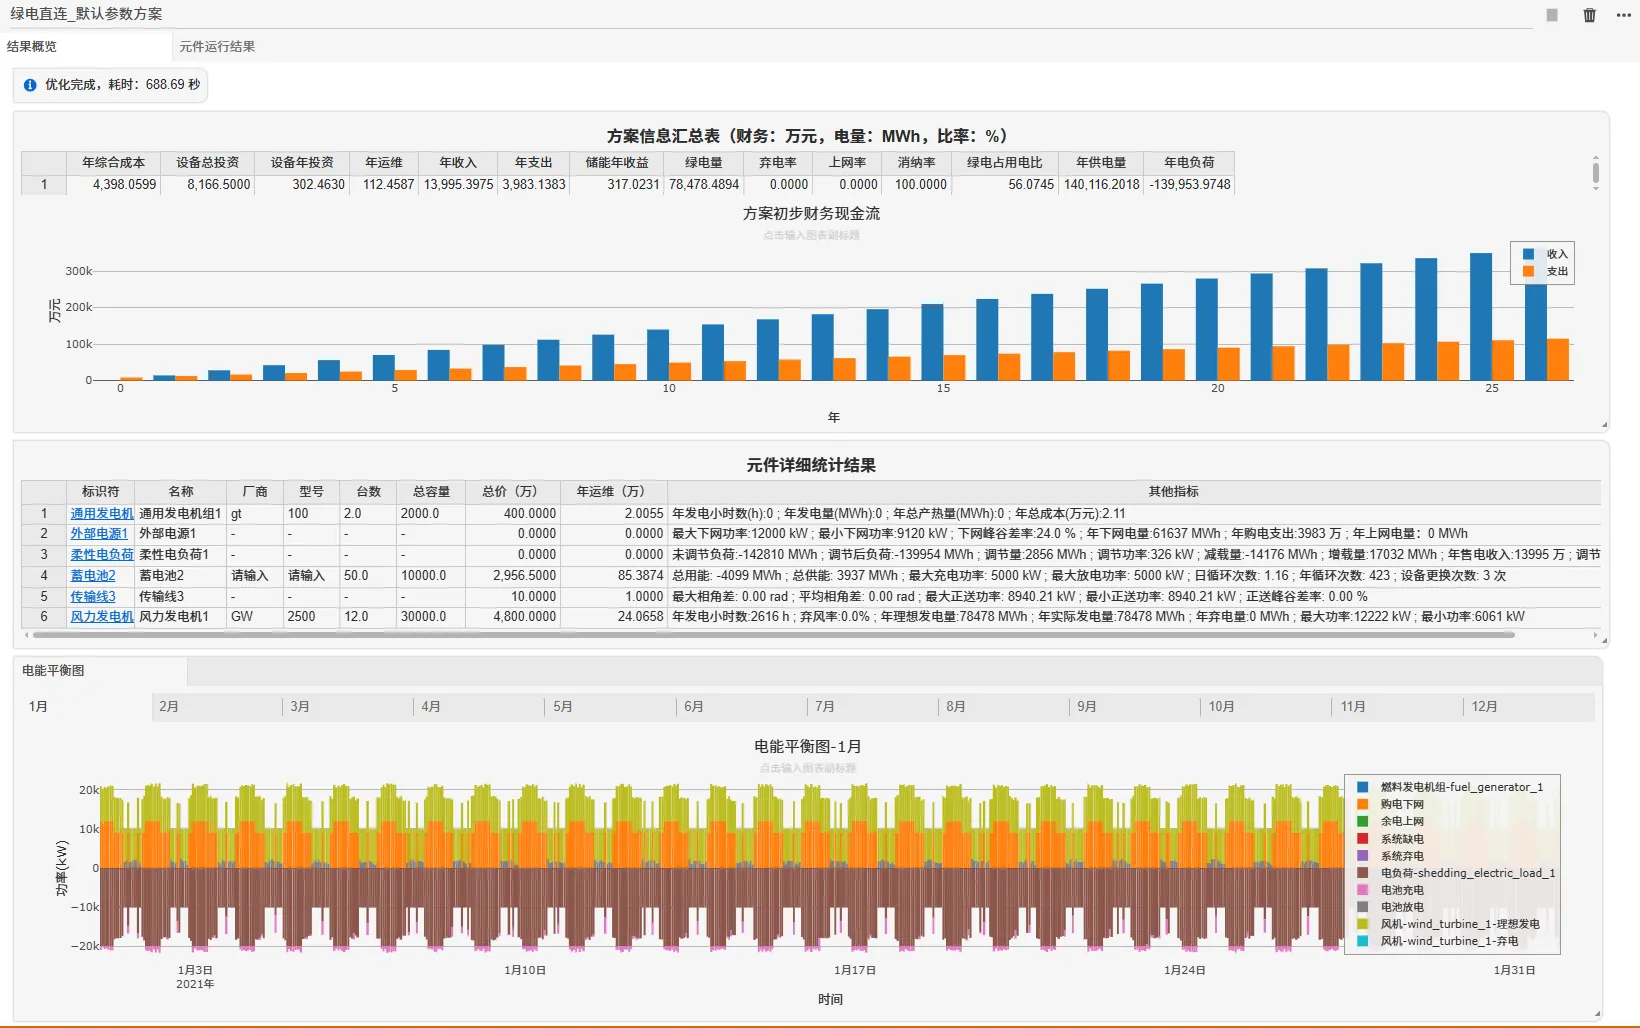
Task: Select the 12月 month tab
Action: click(1484, 706)
